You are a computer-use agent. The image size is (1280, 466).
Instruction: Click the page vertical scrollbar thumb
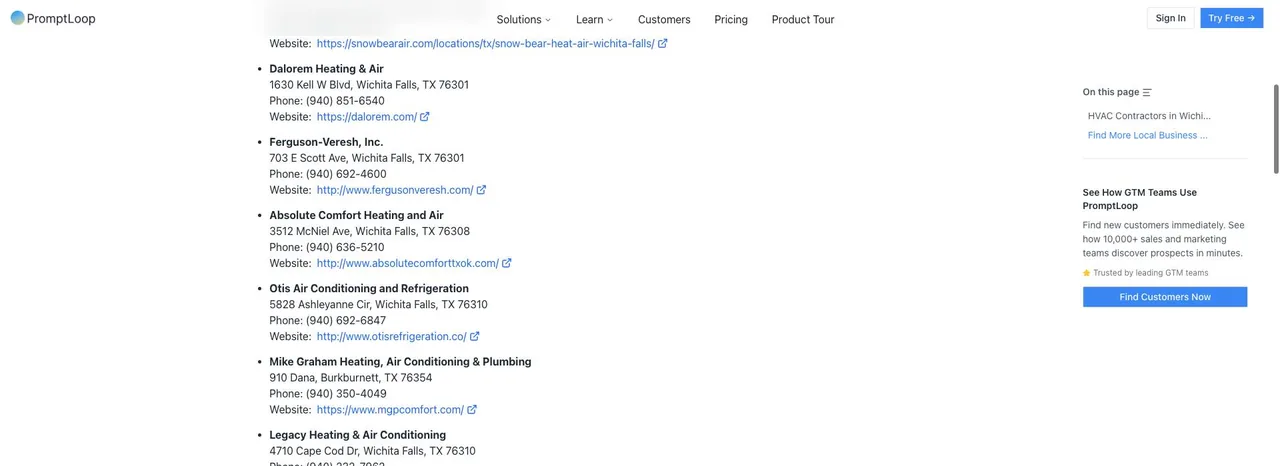tap(1276, 130)
